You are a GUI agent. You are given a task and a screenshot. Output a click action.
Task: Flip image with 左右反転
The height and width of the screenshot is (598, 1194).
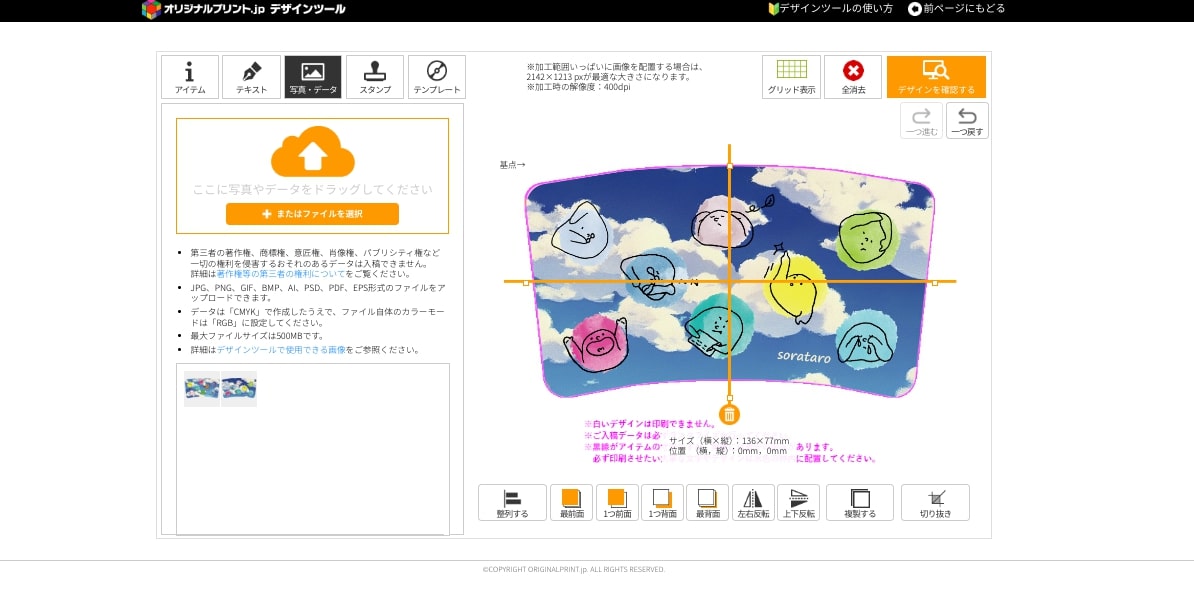click(x=753, y=503)
